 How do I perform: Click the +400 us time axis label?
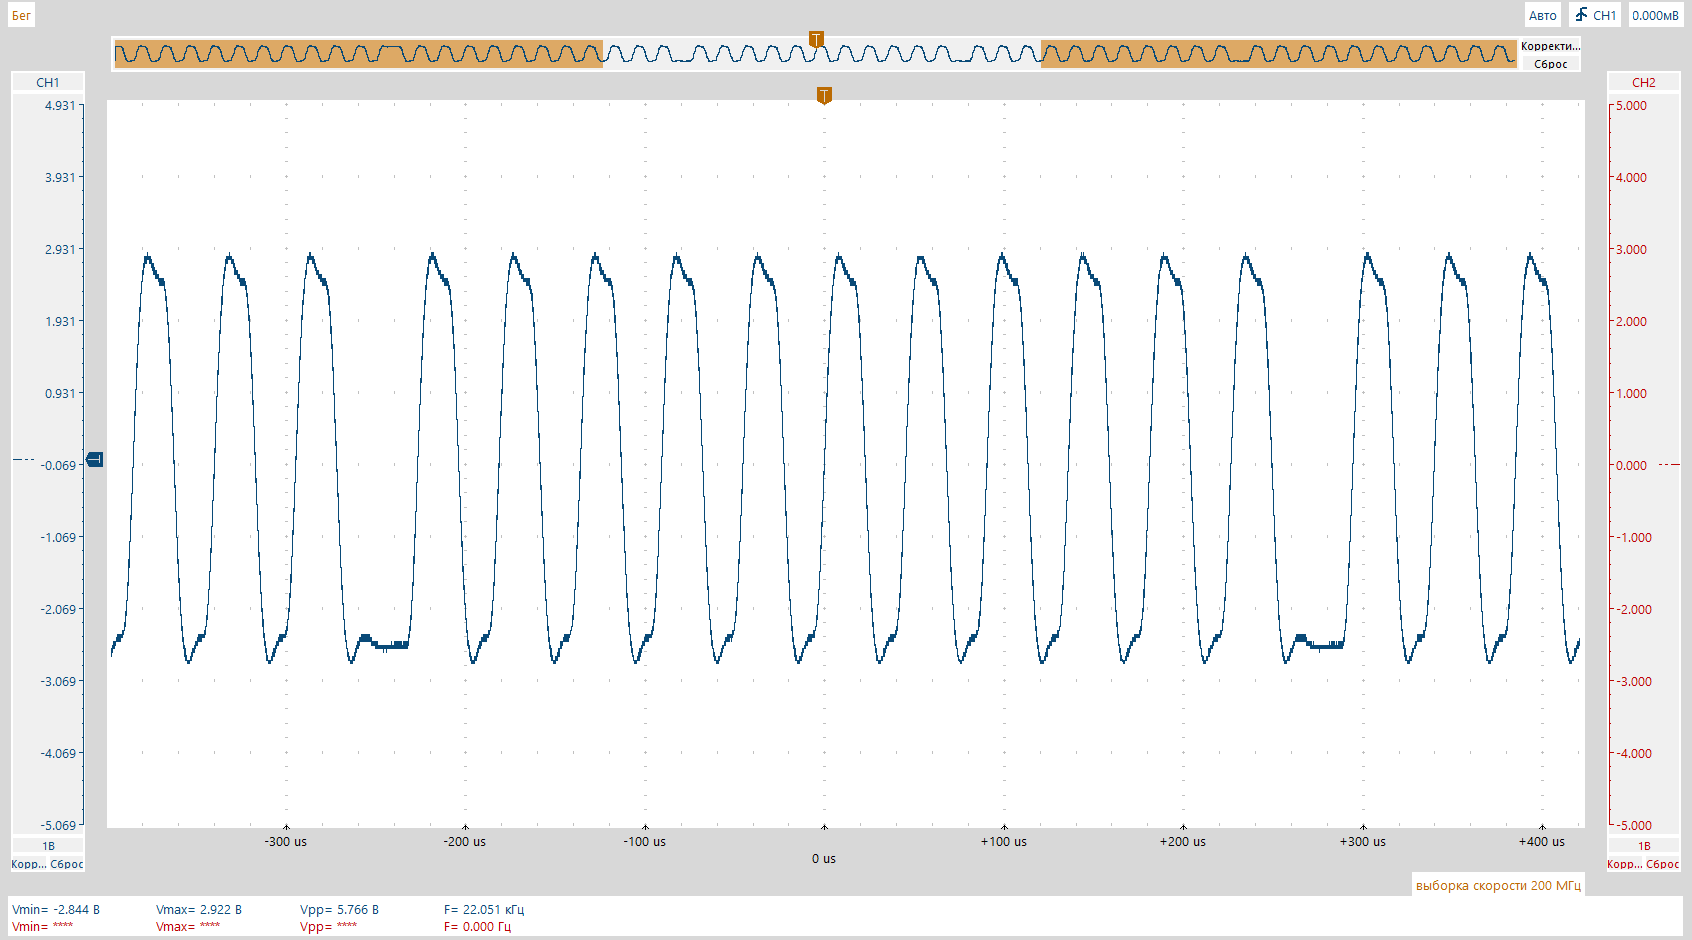pyautogui.click(x=1542, y=841)
